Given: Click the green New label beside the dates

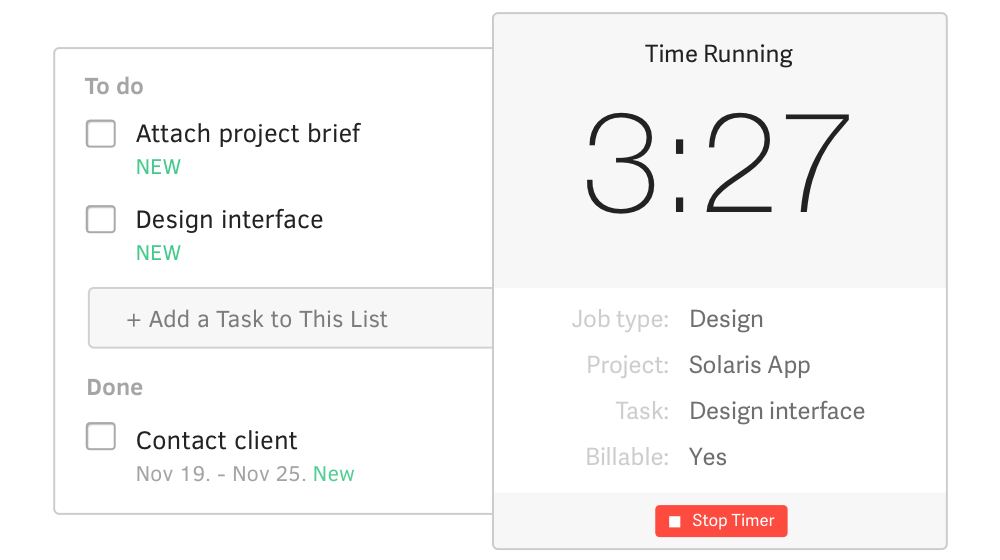Looking at the screenshot, I should coord(334,474).
